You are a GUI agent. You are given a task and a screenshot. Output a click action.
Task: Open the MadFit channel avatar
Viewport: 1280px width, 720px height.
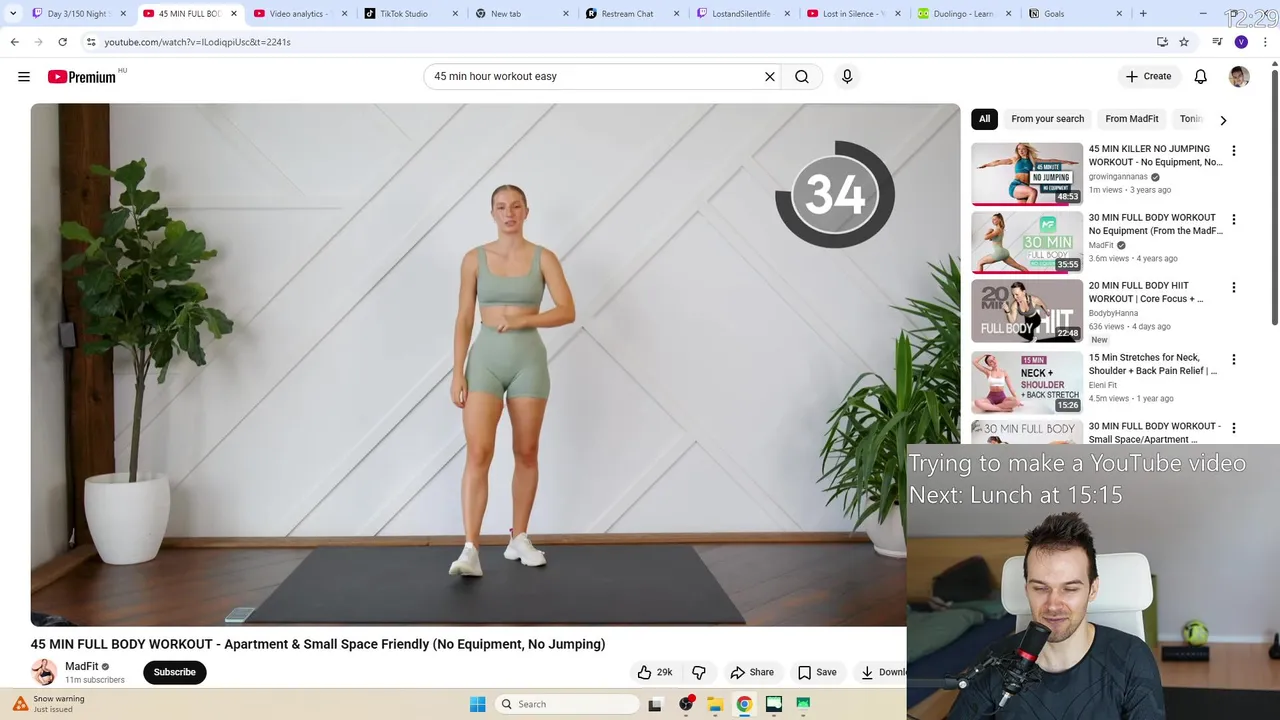point(44,672)
